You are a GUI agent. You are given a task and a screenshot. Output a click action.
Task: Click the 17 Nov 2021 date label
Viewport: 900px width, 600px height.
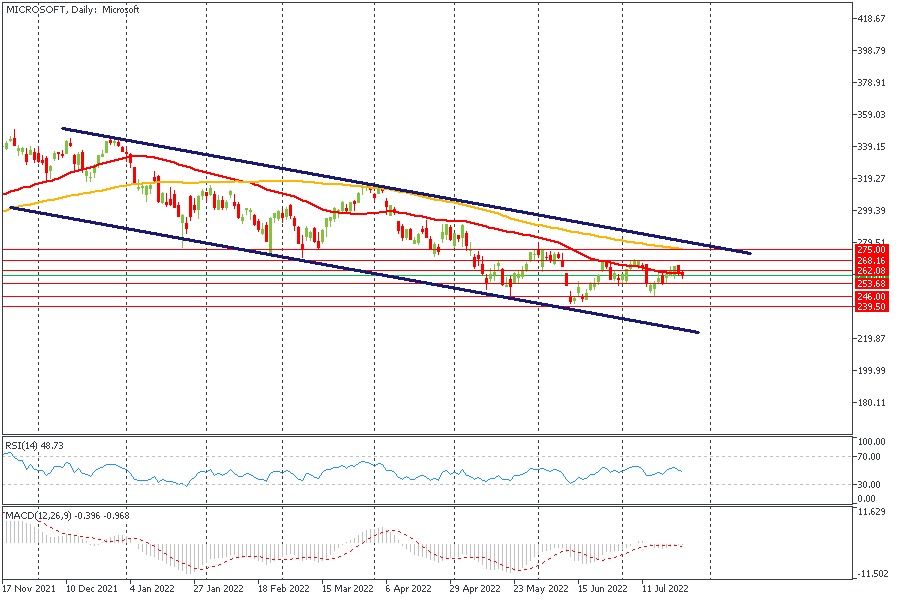click(27, 591)
